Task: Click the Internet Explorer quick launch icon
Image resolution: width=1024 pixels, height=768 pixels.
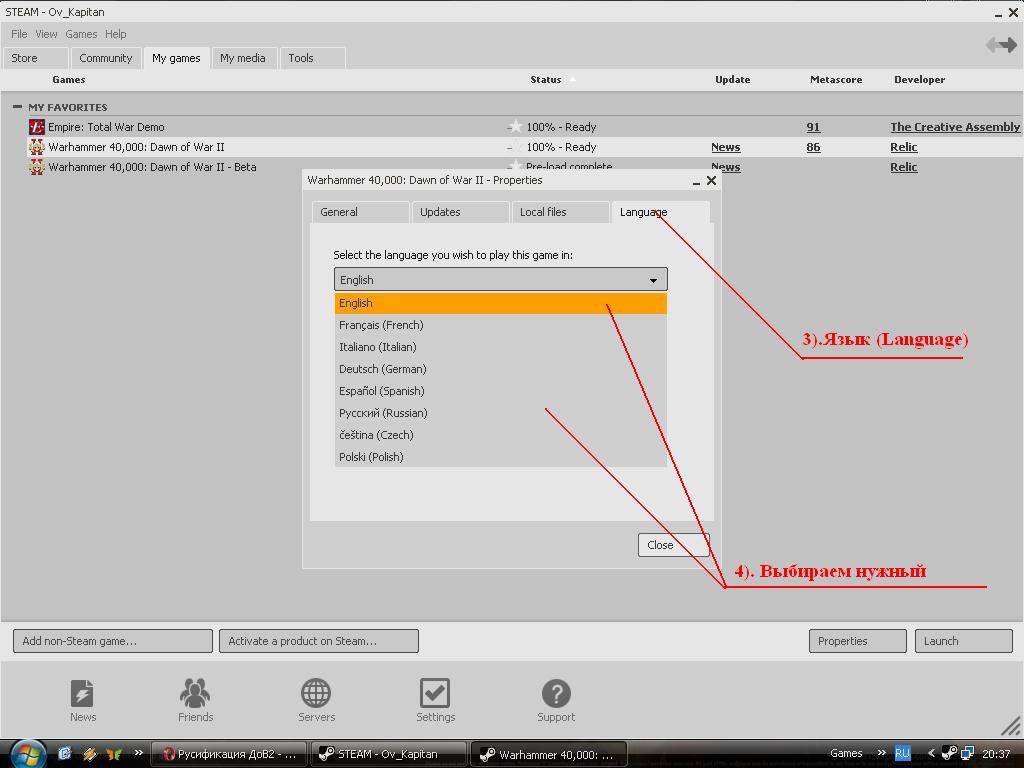Action: point(65,754)
